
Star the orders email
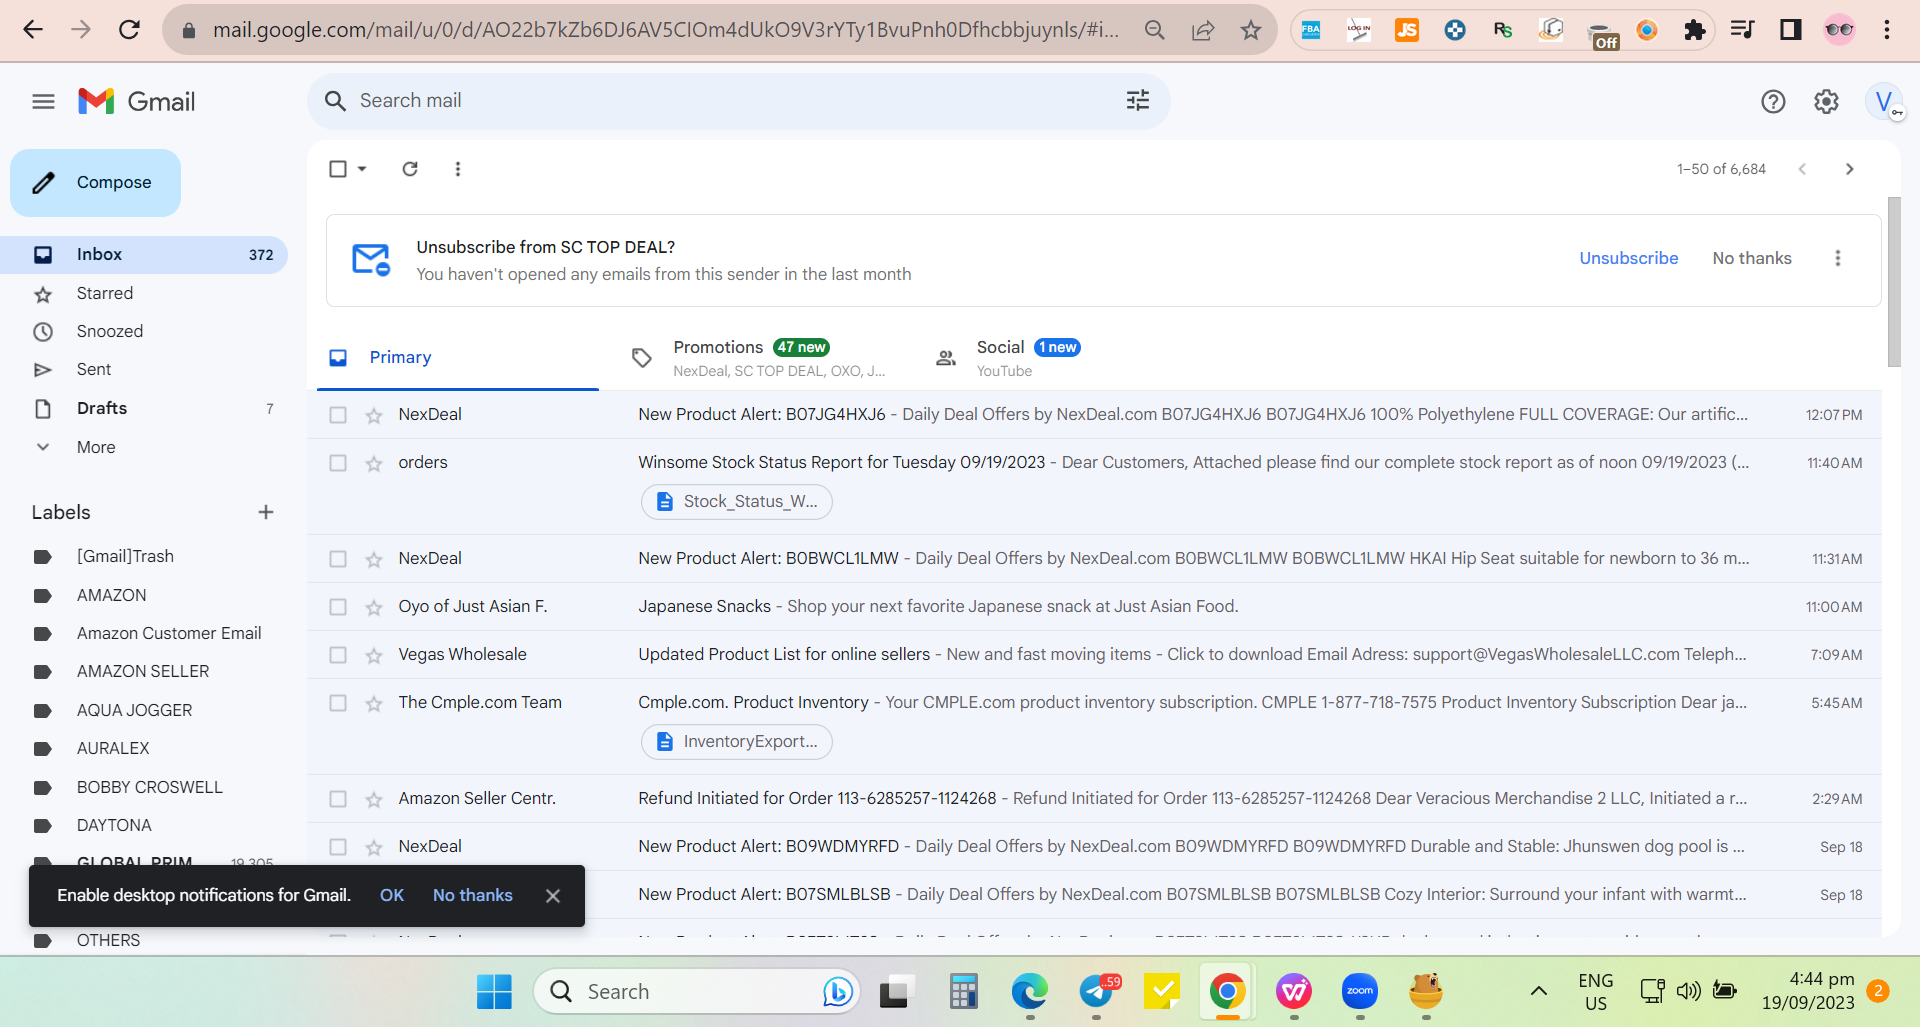[x=374, y=463]
